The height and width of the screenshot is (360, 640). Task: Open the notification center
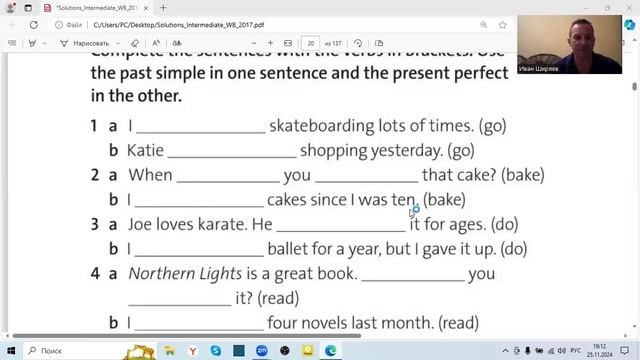coord(624,351)
